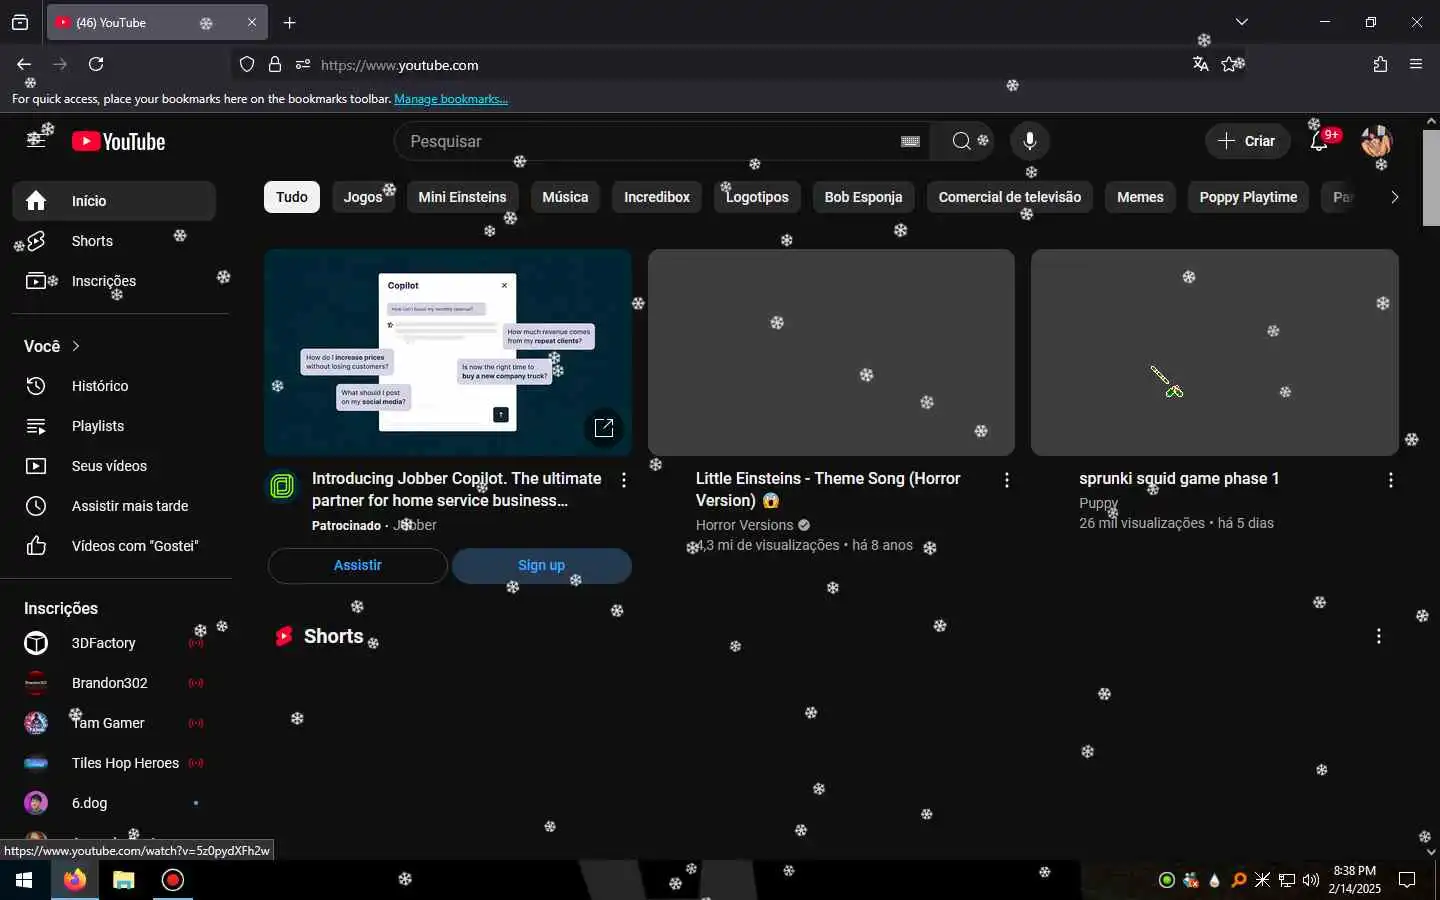Open volume control in system tray
Image resolution: width=1440 pixels, height=900 pixels.
[1311, 880]
